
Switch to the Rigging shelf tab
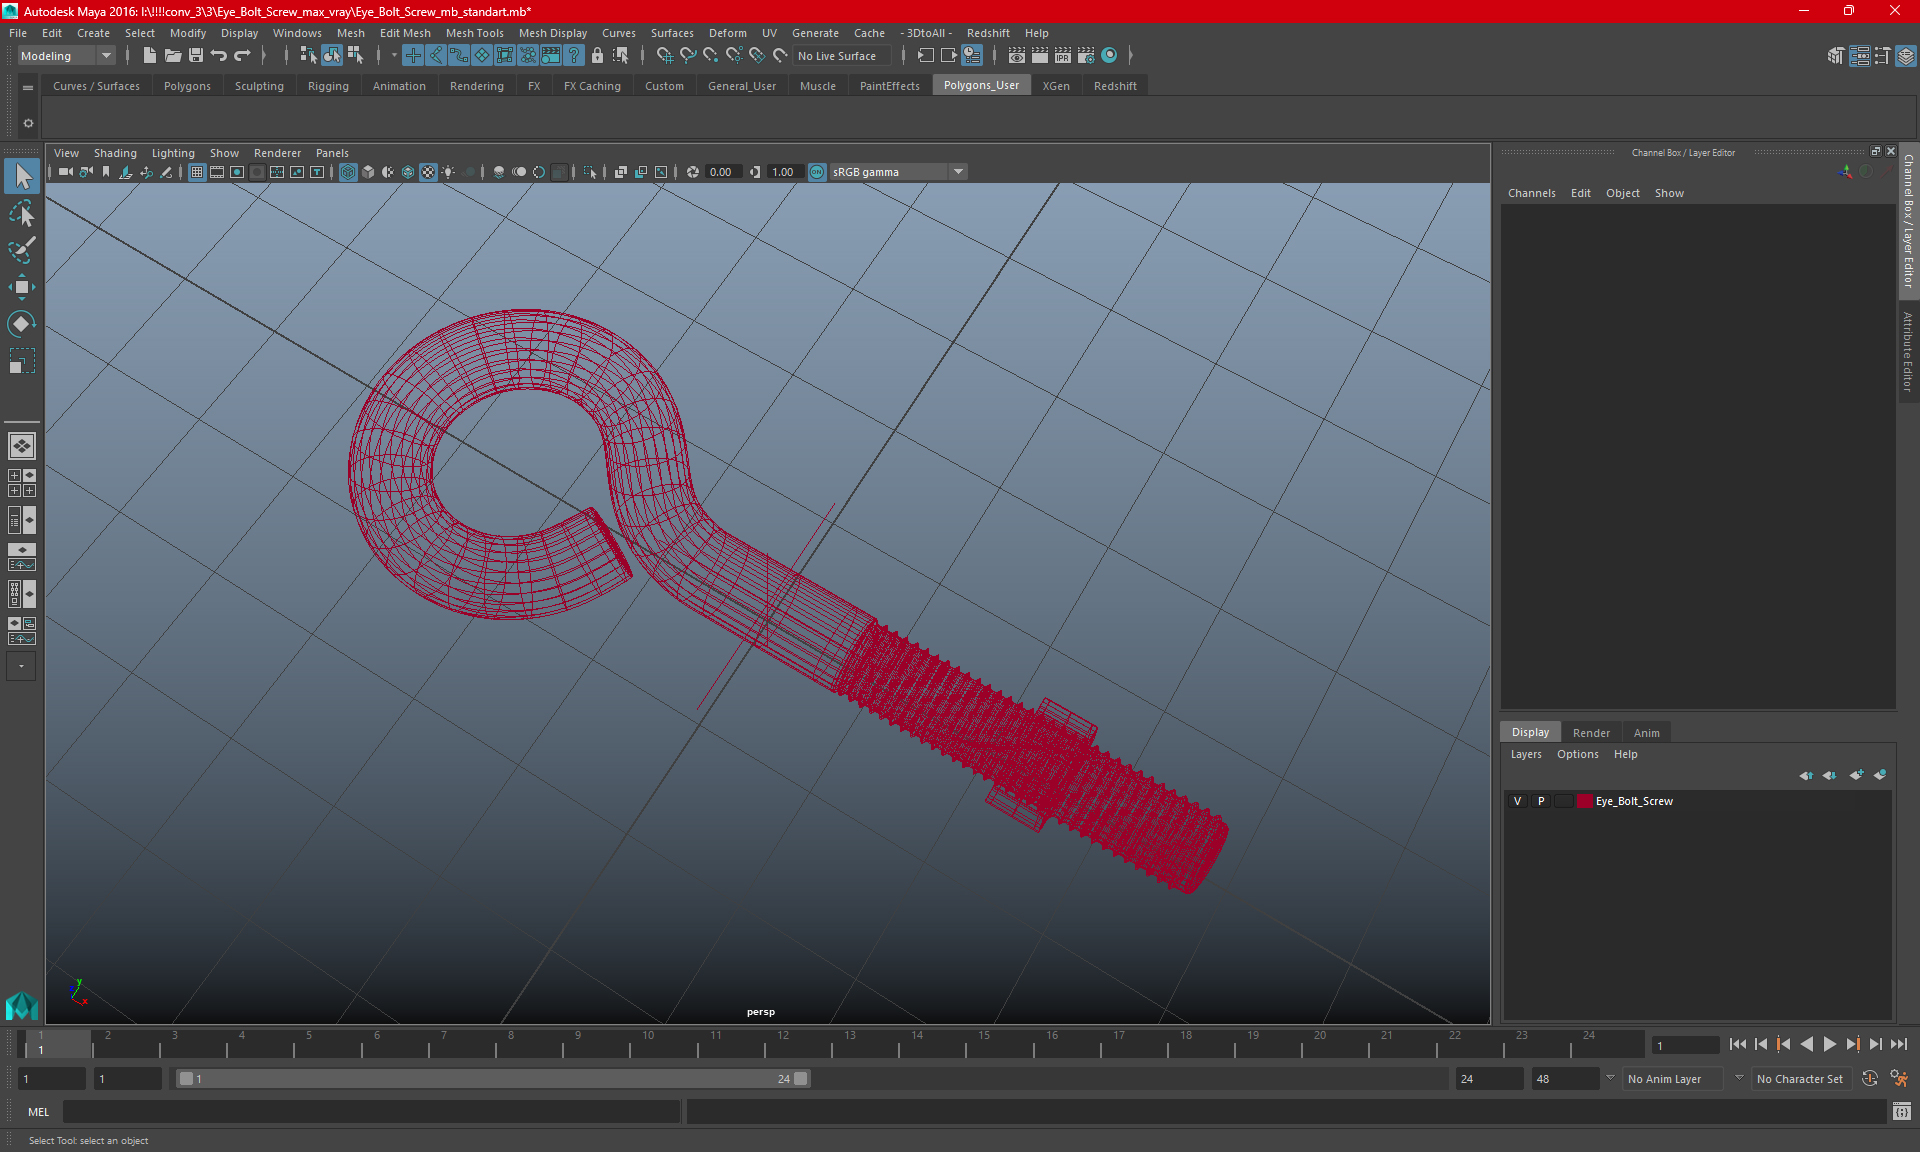click(328, 86)
